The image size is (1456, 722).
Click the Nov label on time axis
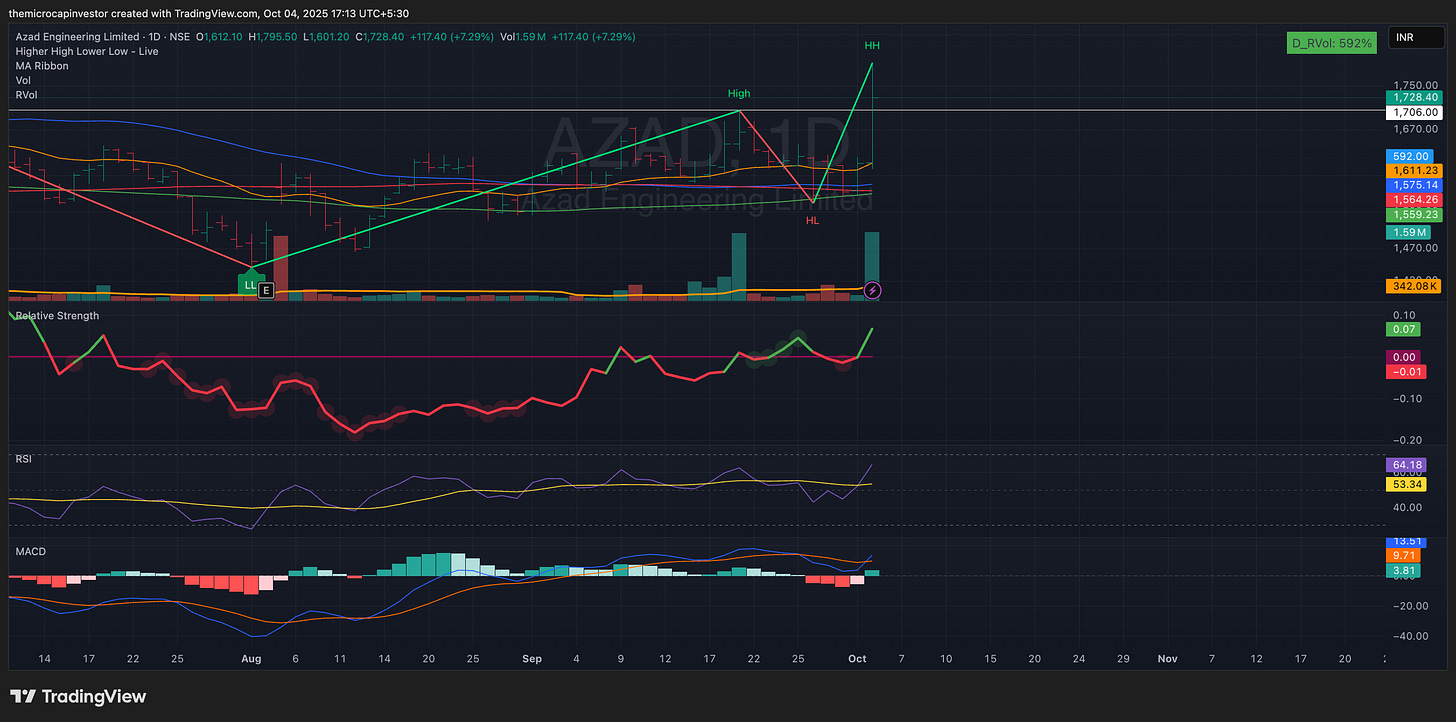coord(1167,659)
